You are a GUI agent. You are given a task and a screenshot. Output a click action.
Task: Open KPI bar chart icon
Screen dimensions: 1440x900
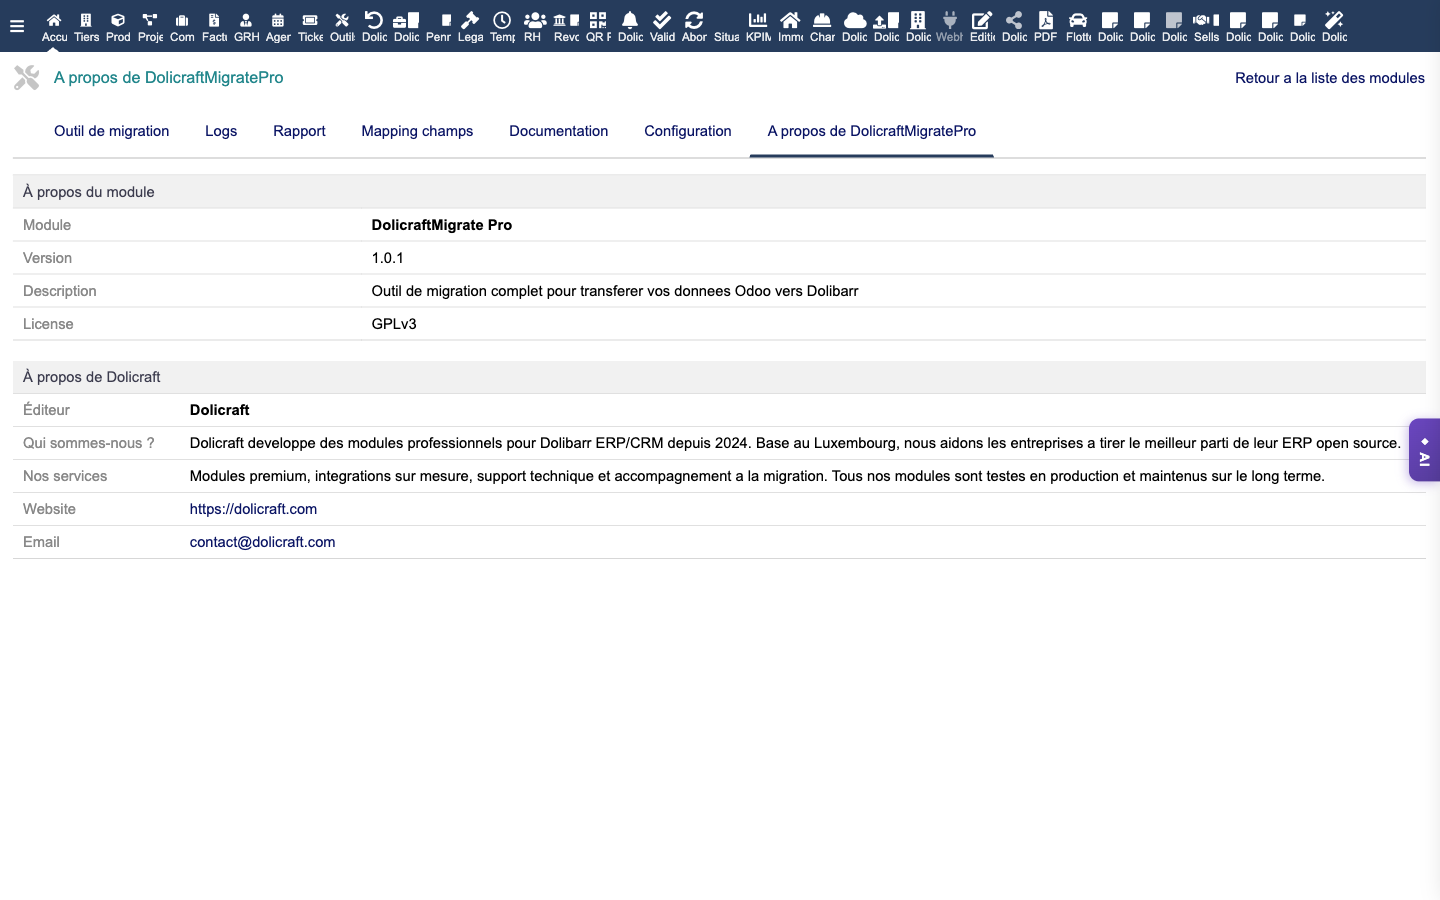pos(758,20)
